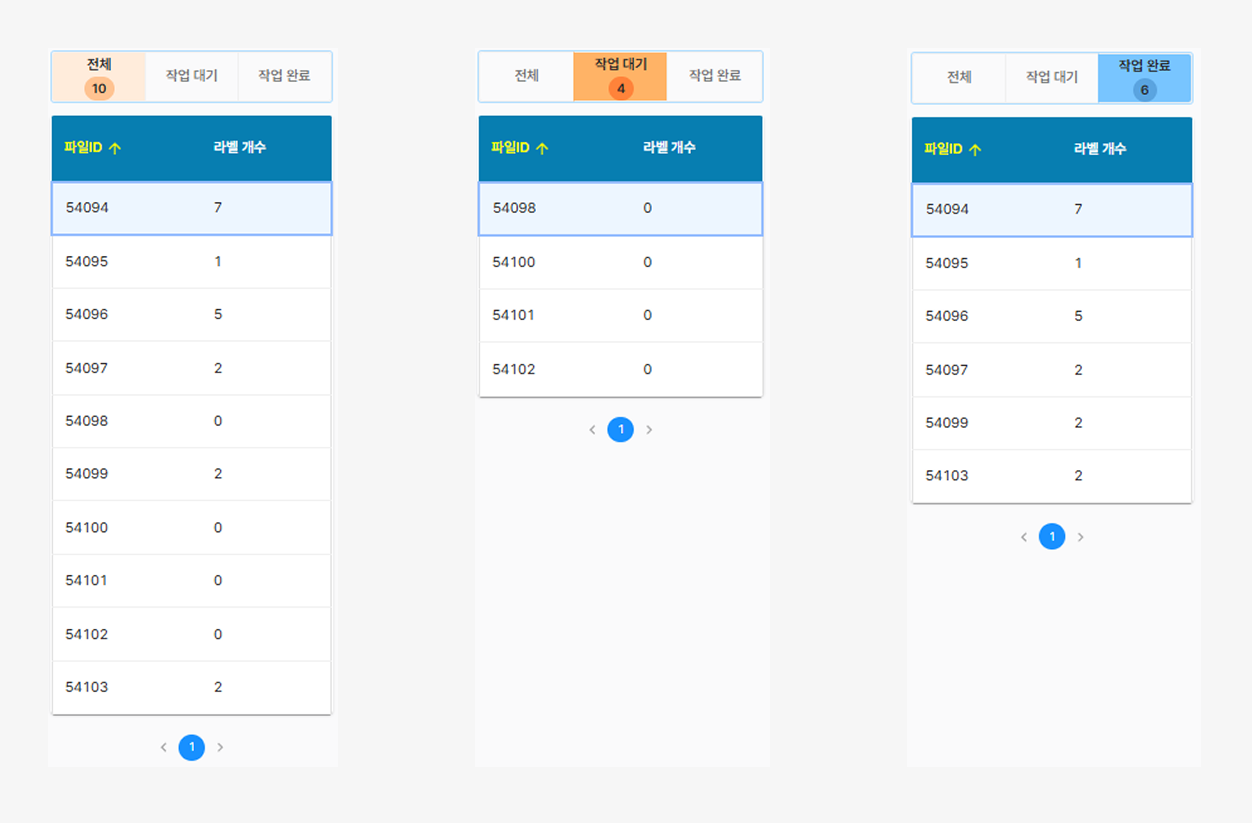The height and width of the screenshot is (823, 1252).
Task: Click 라벨 개수 column header in the 6-file panel
Action: pyautogui.click(x=1100, y=149)
